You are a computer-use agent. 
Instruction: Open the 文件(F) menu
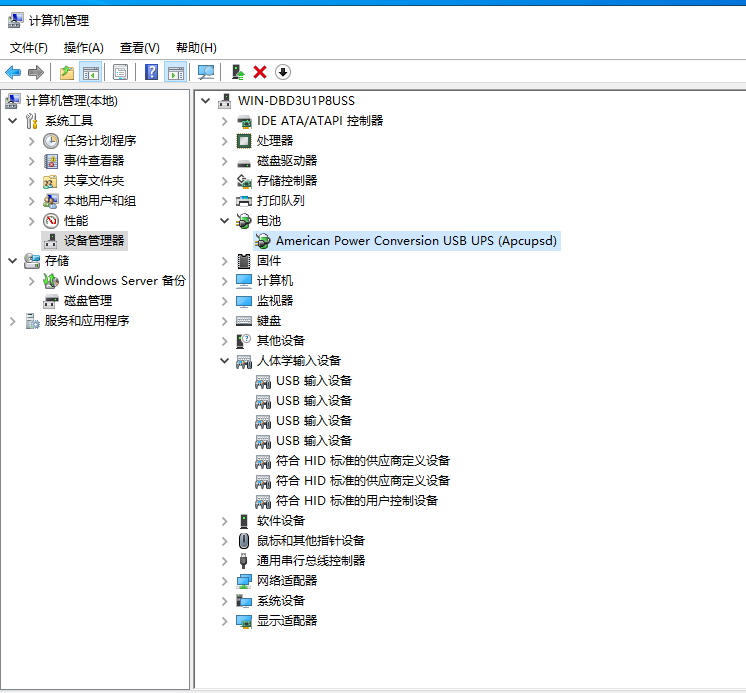click(x=29, y=48)
